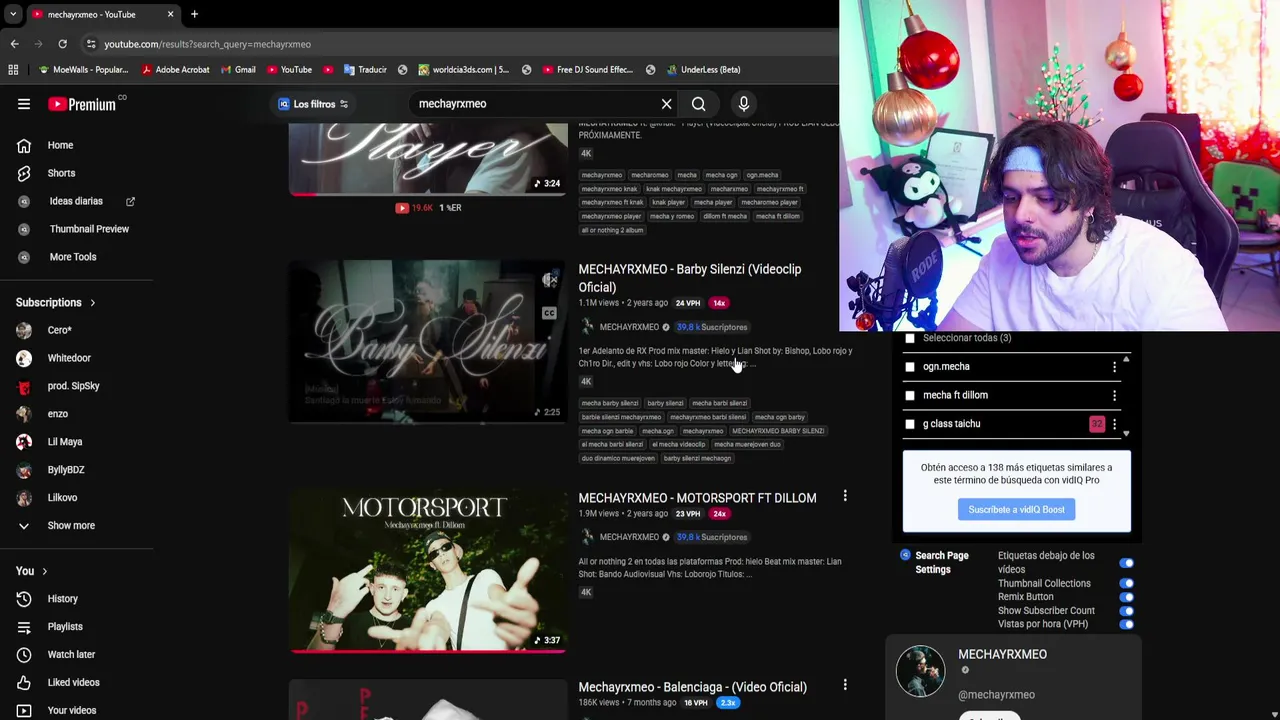The image size is (1280, 720).
Task: Toggle Vistas por hora (VPH) switch
Action: tap(1127, 624)
